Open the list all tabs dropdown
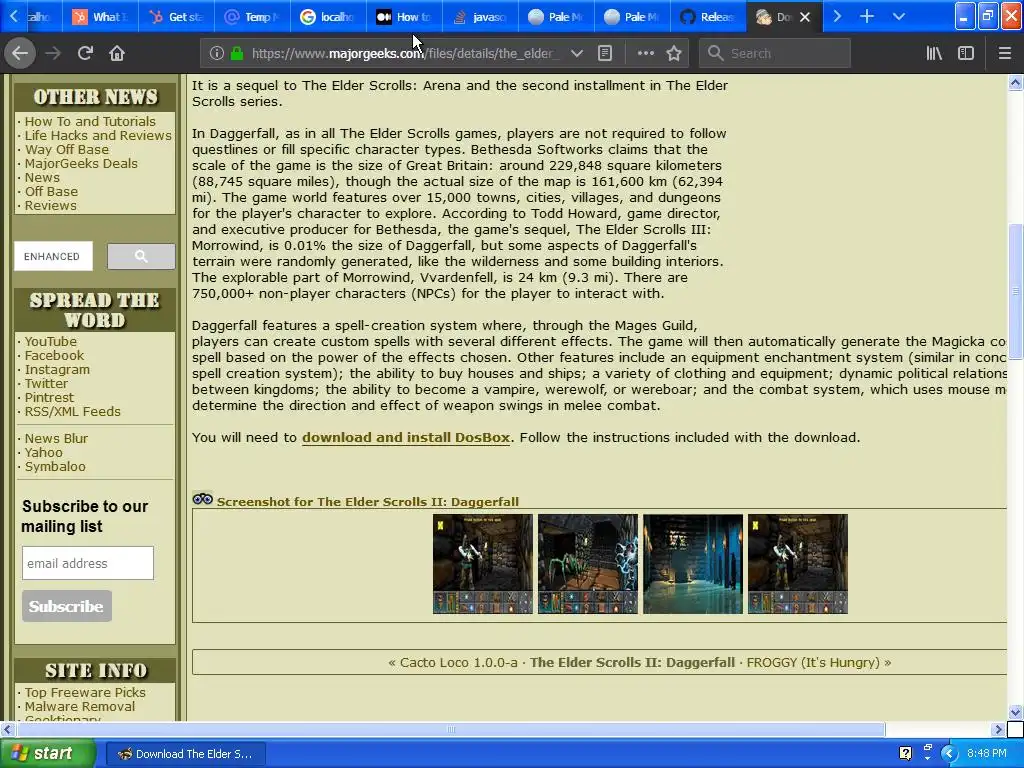The height and width of the screenshot is (768, 1024). (x=899, y=16)
